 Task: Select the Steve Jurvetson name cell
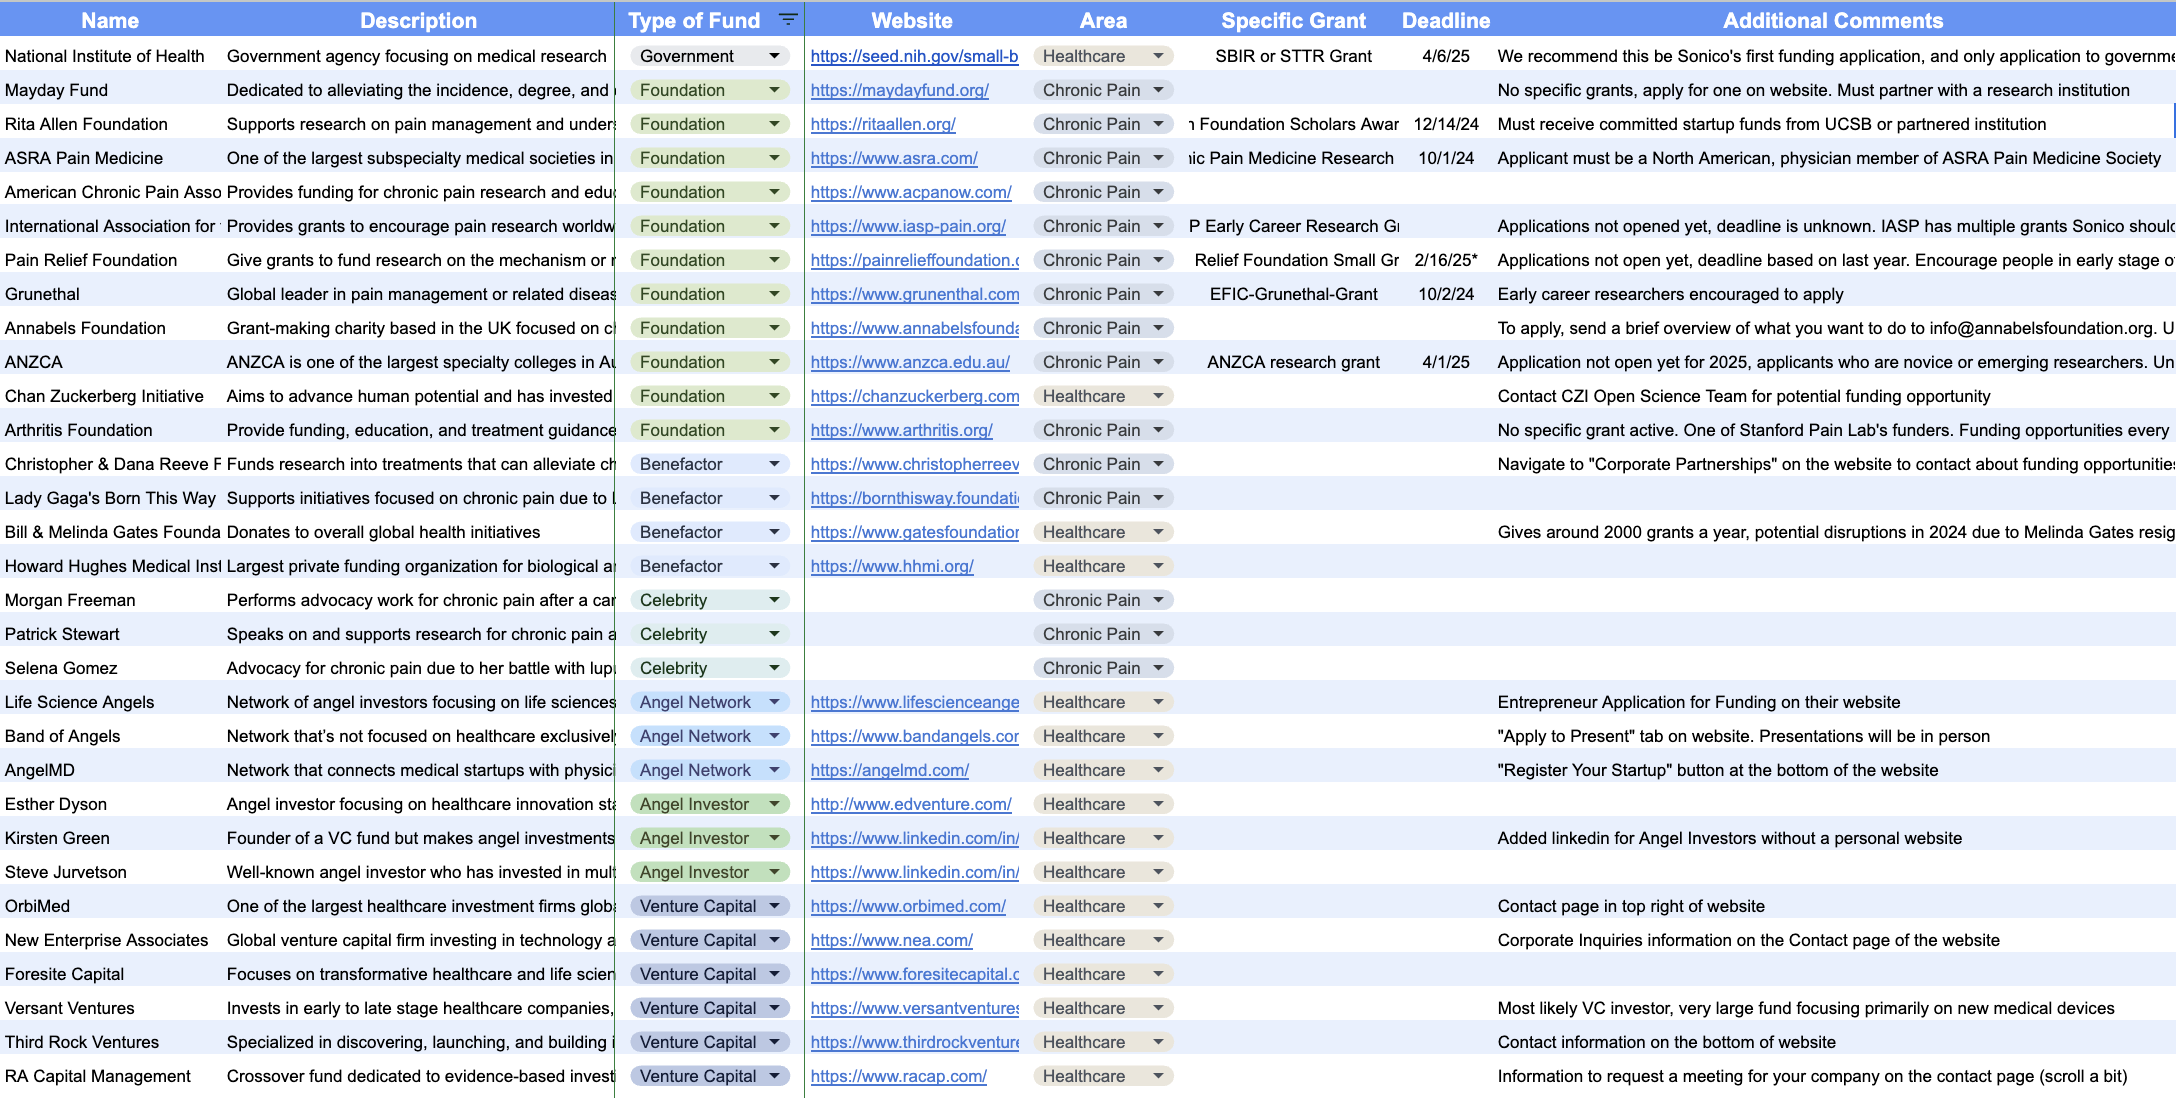[x=111, y=872]
